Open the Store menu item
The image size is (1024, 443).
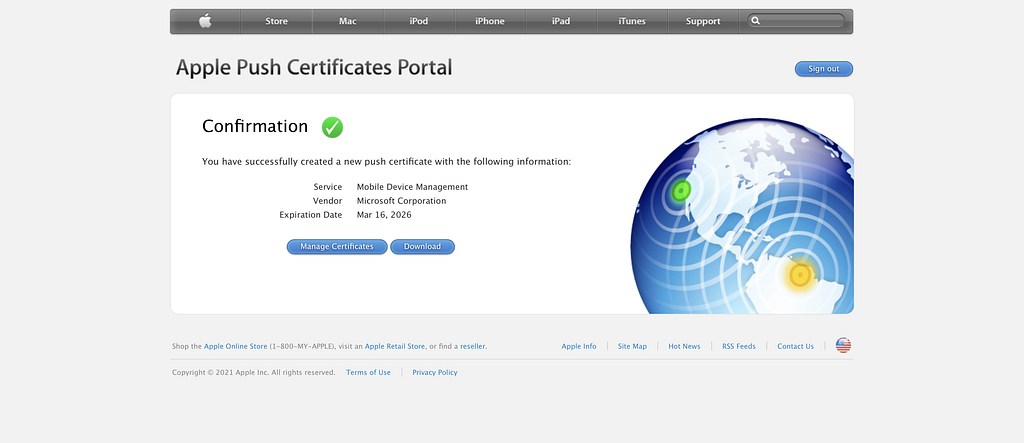[x=276, y=21]
